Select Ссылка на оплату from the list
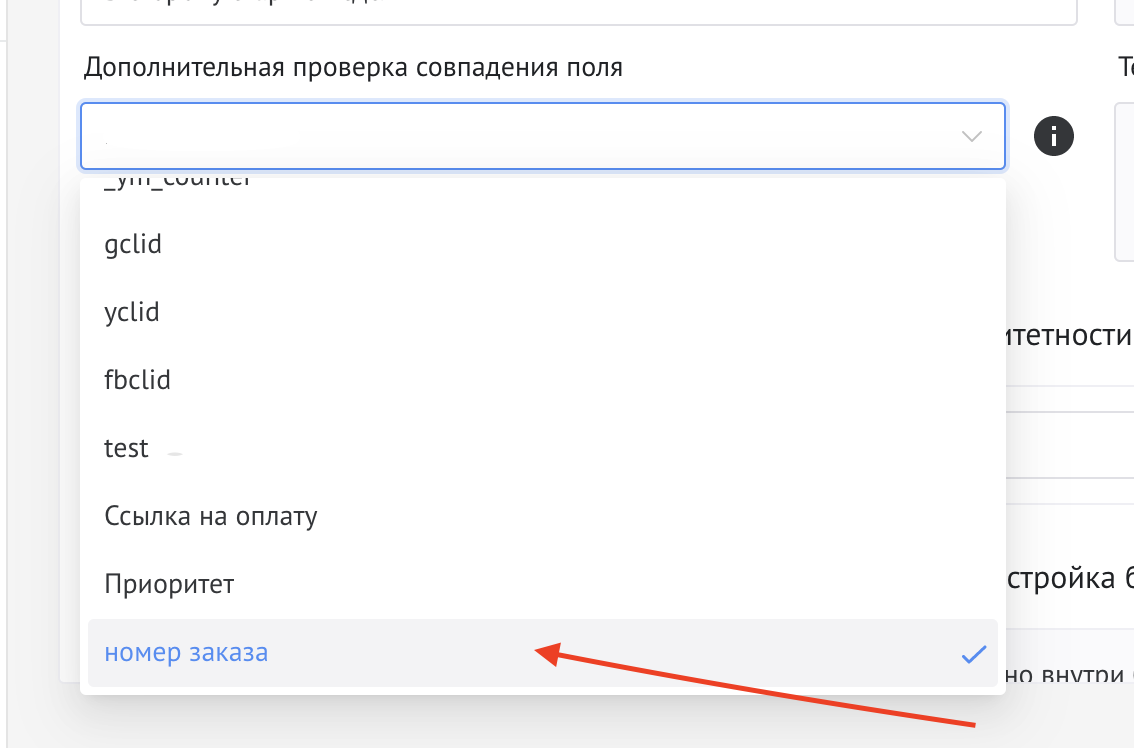This screenshot has height=748, width=1134. [x=211, y=517]
